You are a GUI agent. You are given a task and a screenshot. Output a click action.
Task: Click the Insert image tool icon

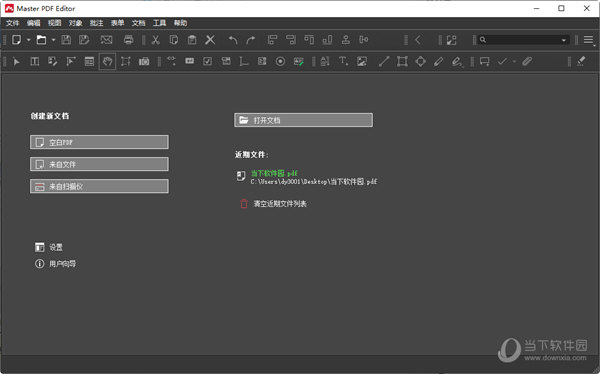[x=362, y=62]
